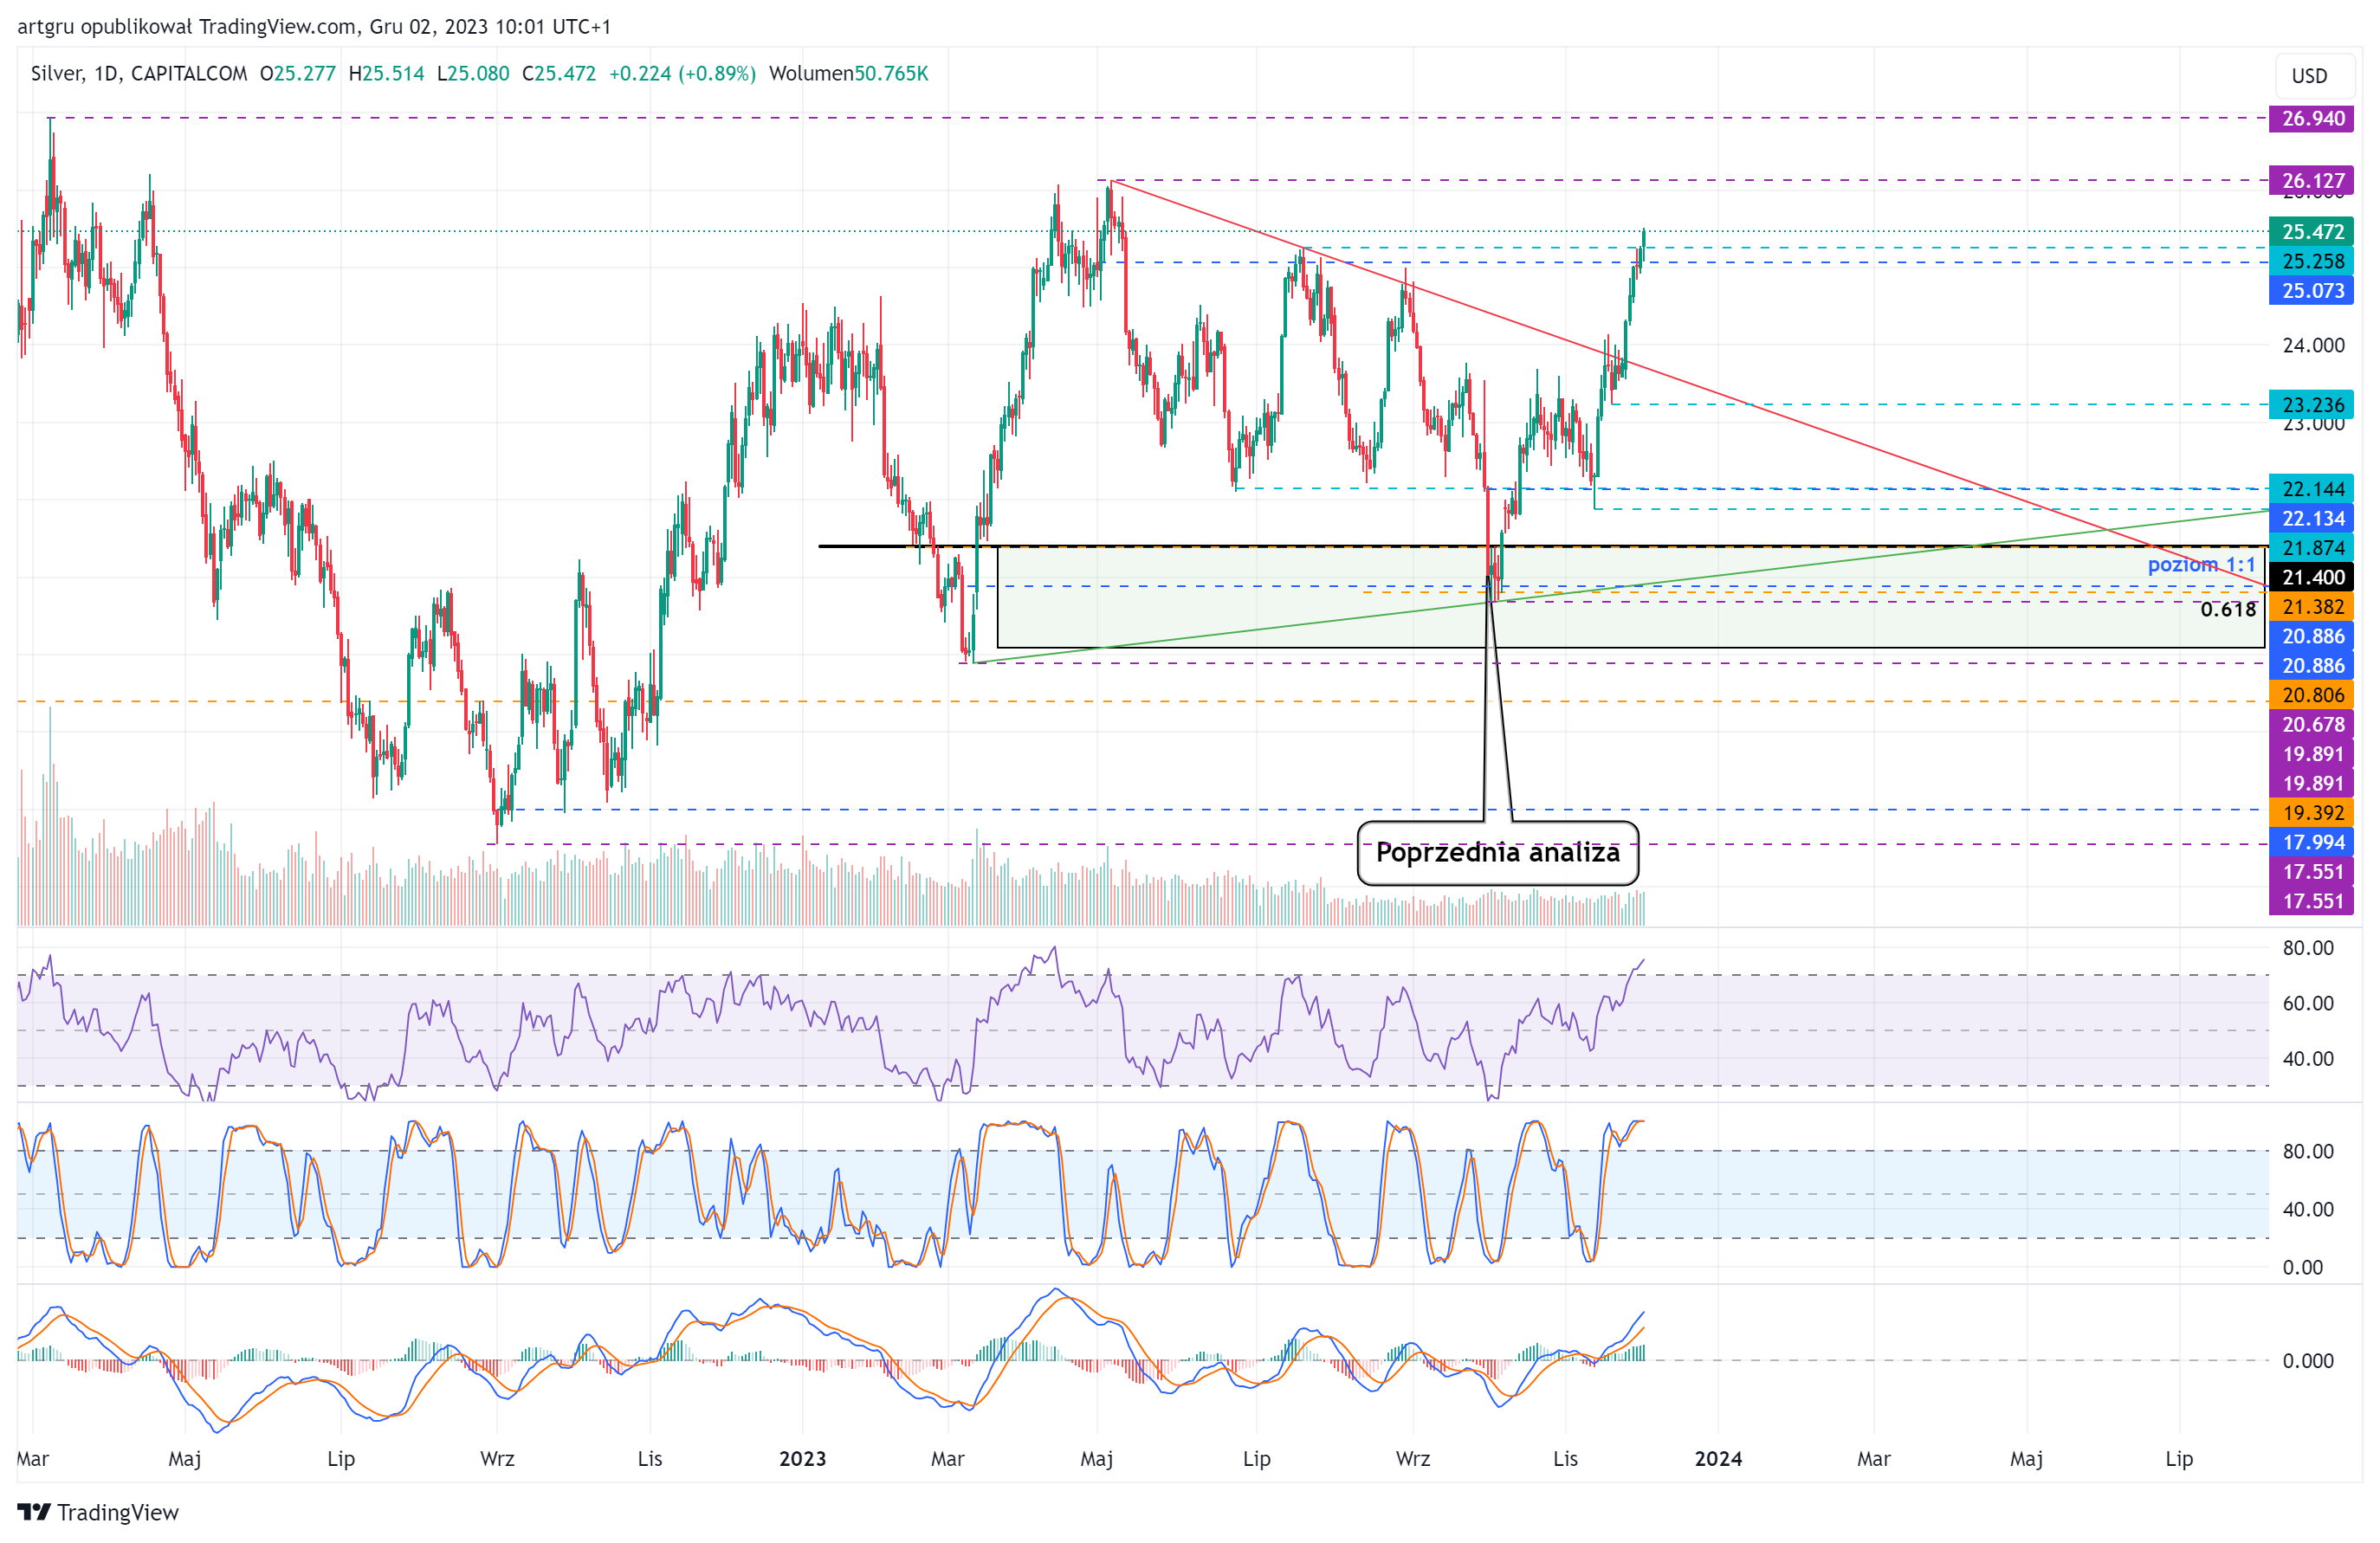Click the O25.277 open value
The image size is (2380, 1543).
pyautogui.click(x=298, y=73)
